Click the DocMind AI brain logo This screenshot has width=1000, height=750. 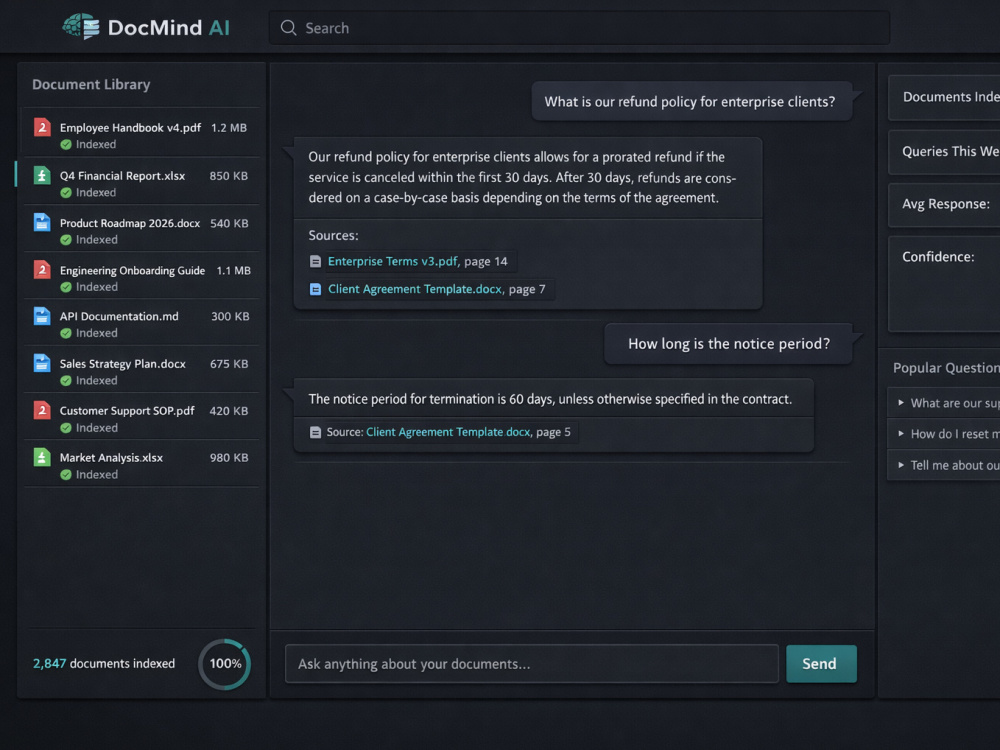pyautogui.click(x=81, y=27)
